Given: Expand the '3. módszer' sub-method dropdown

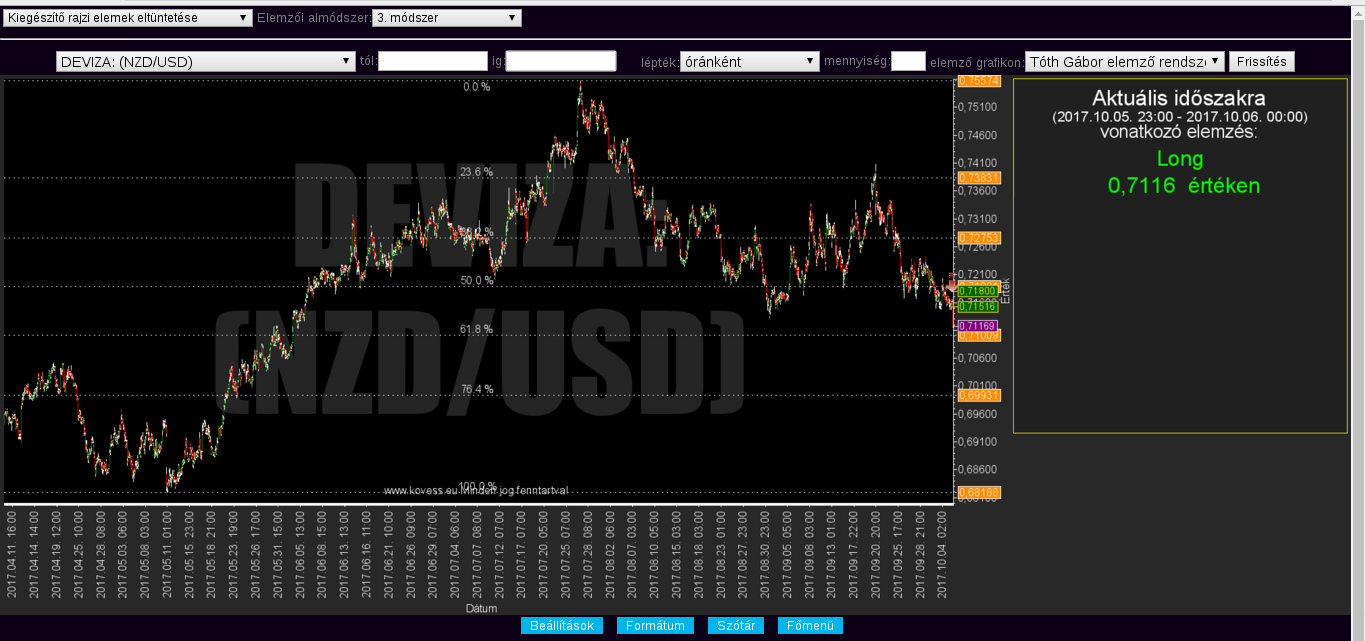Looking at the screenshot, I should (x=446, y=18).
